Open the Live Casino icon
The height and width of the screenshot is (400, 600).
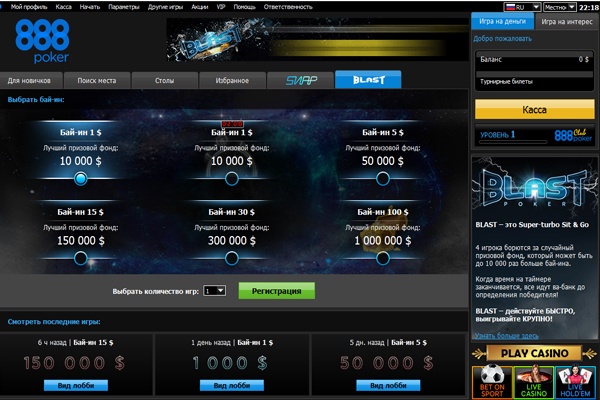534,382
